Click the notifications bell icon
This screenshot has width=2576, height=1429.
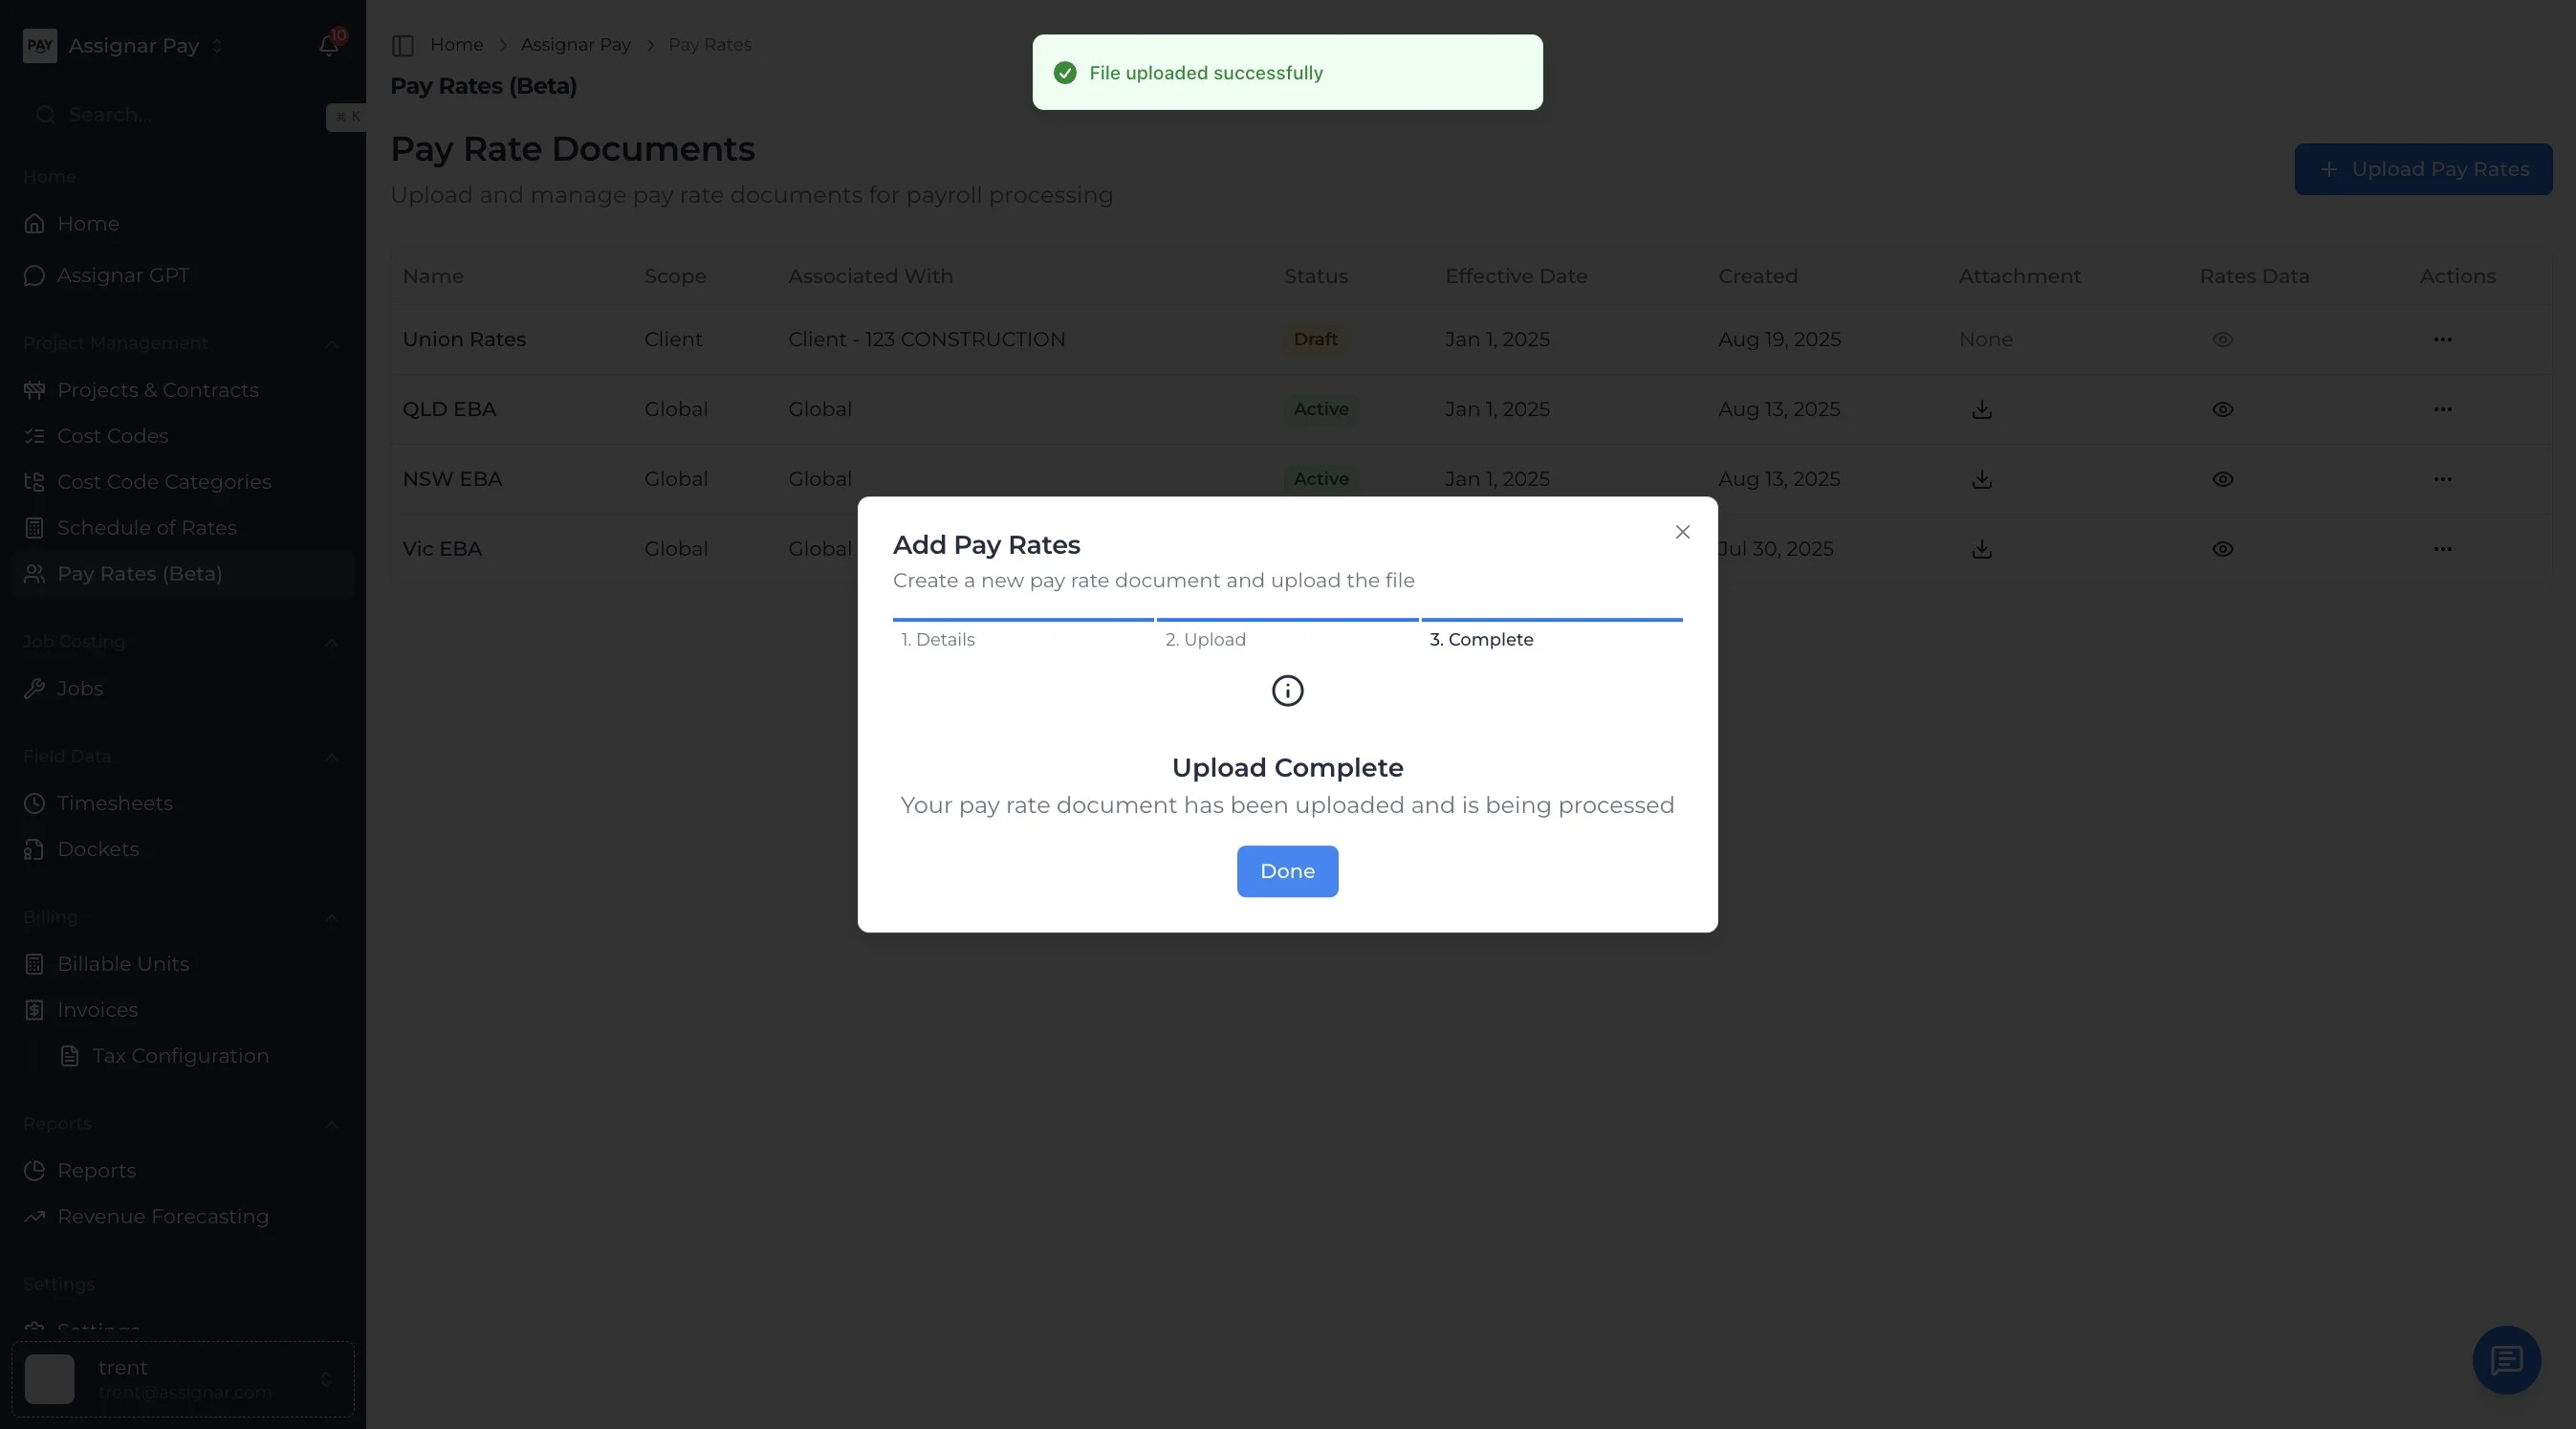pyautogui.click(x=328, y=45)
